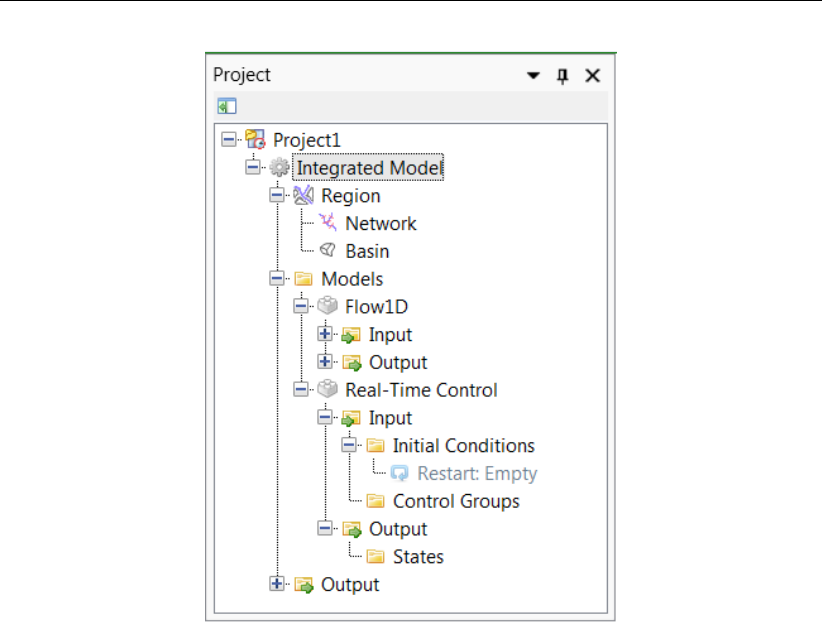The height and width of the screenshot is (624, 822).
Task: Click the Basin shape icon
Action: pos(327,251)
